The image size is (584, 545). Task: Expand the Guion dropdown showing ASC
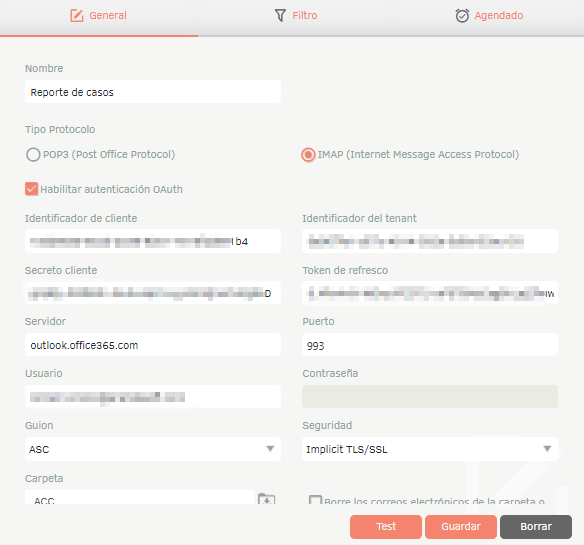click(x=153, y=449)
